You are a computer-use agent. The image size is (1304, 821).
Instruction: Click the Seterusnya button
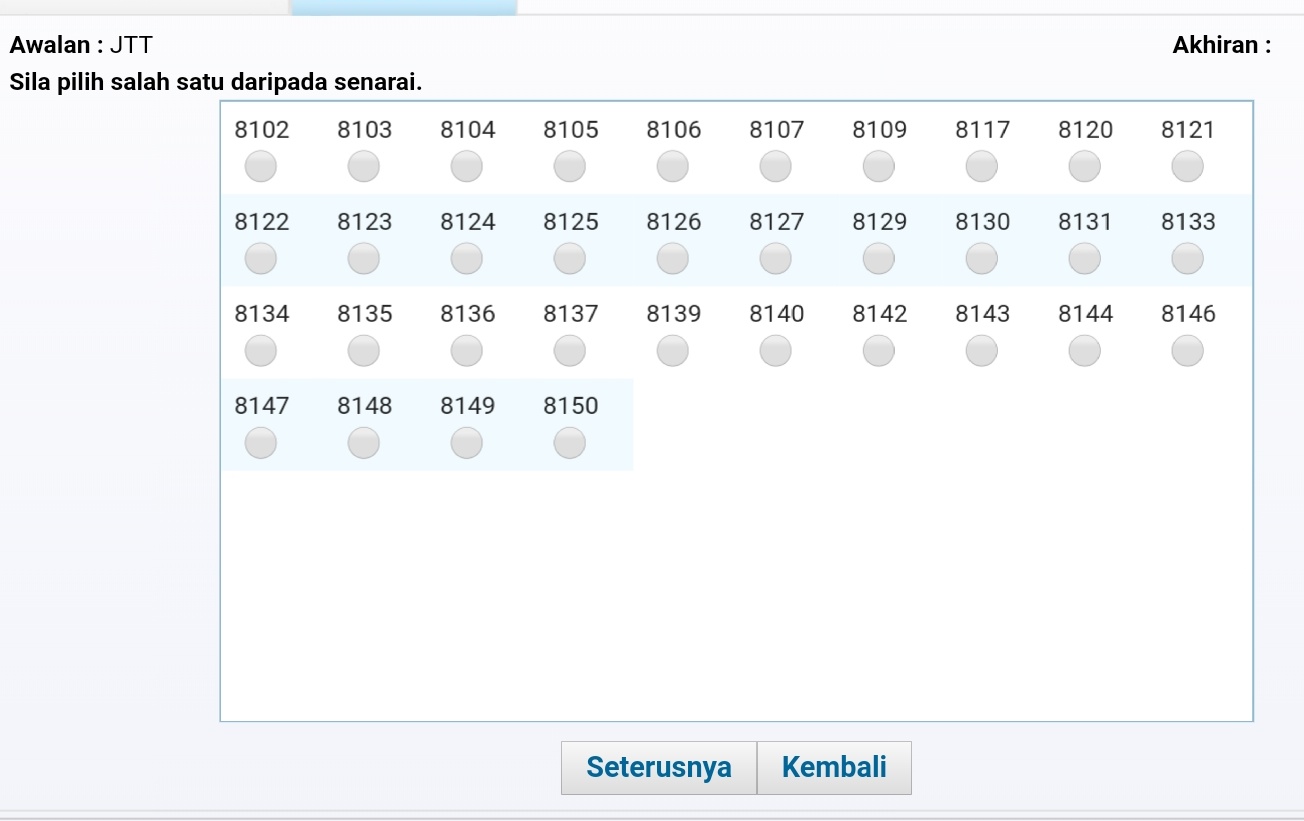click(659, 768)
